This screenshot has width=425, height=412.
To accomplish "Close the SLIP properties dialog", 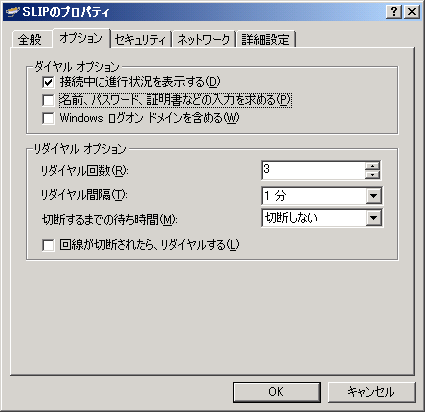I will coord(412,12).
